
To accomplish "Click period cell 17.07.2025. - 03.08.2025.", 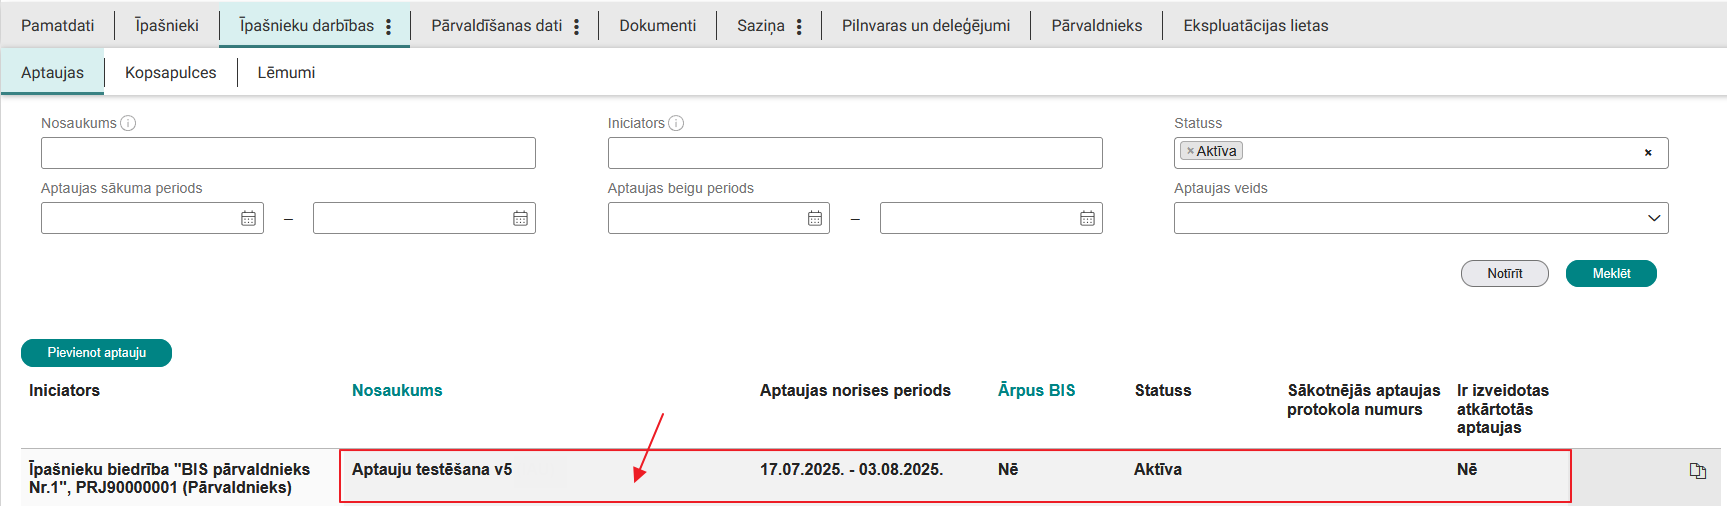I will coord(851,469).
